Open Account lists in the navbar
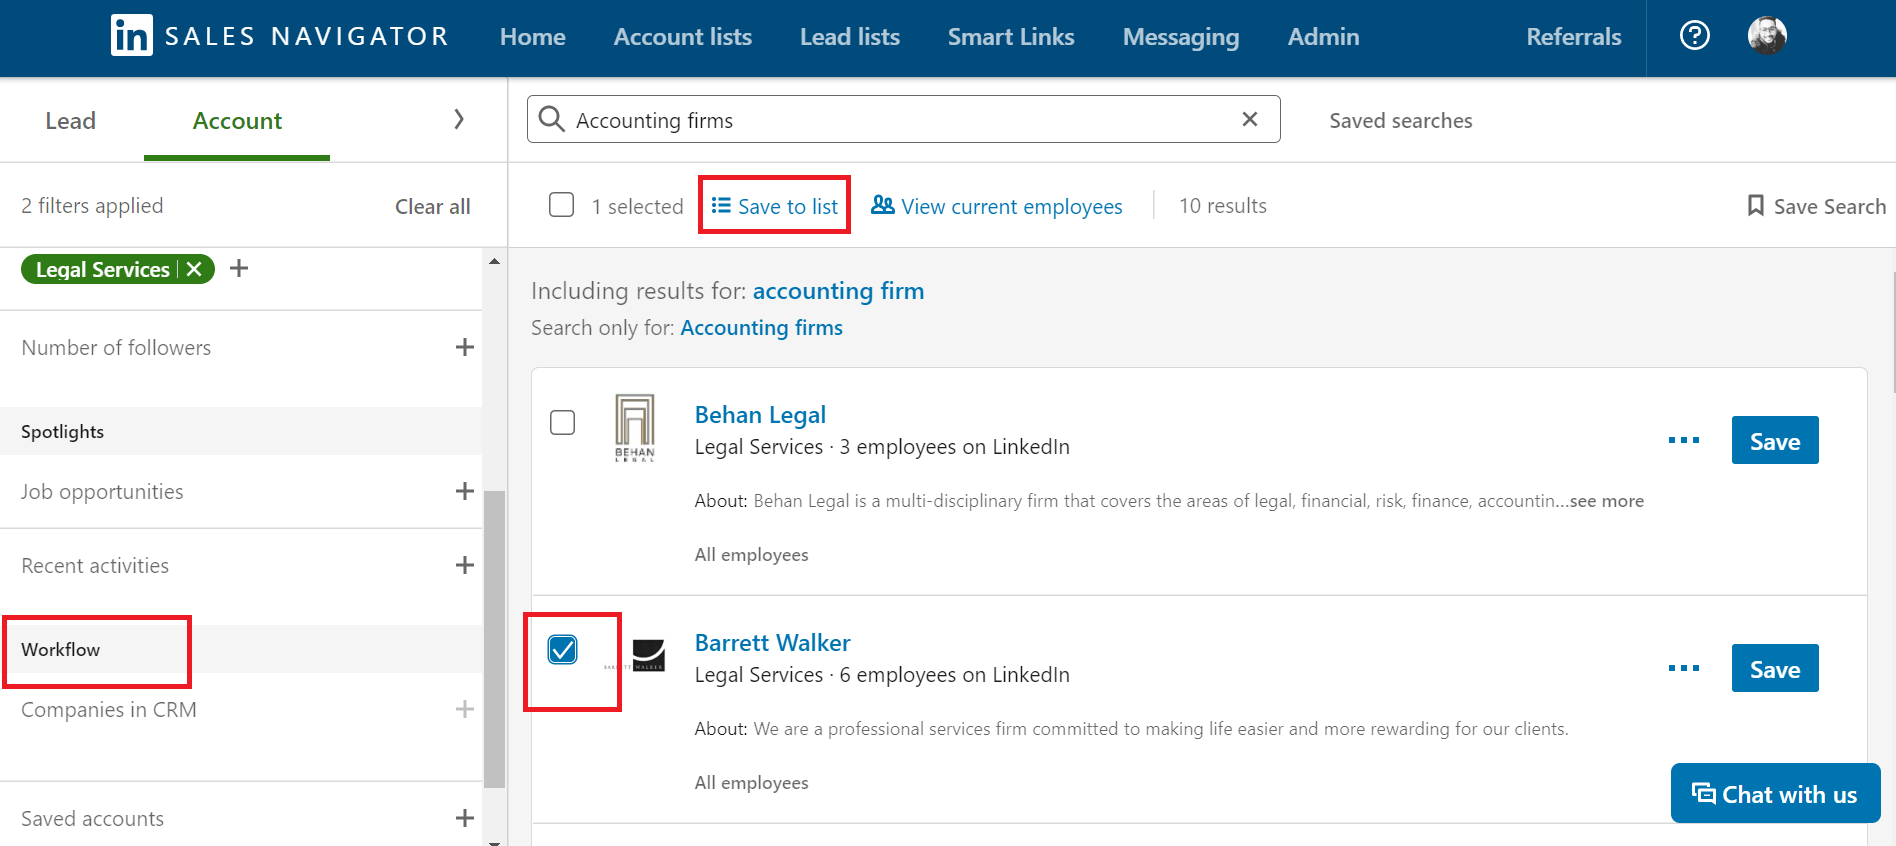This screenshot has height=846, width=1896. coord(683,37)
